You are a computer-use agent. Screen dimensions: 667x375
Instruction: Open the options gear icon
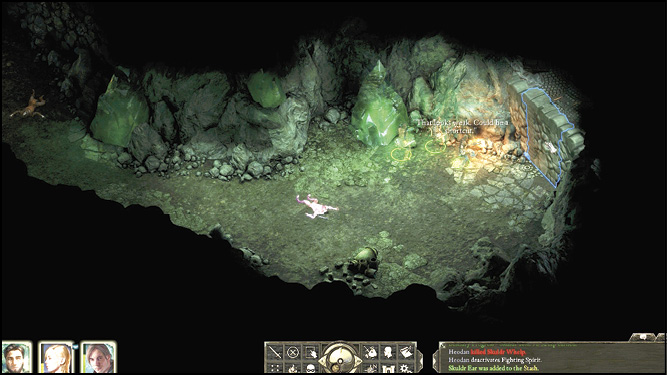tap(406, 368)
